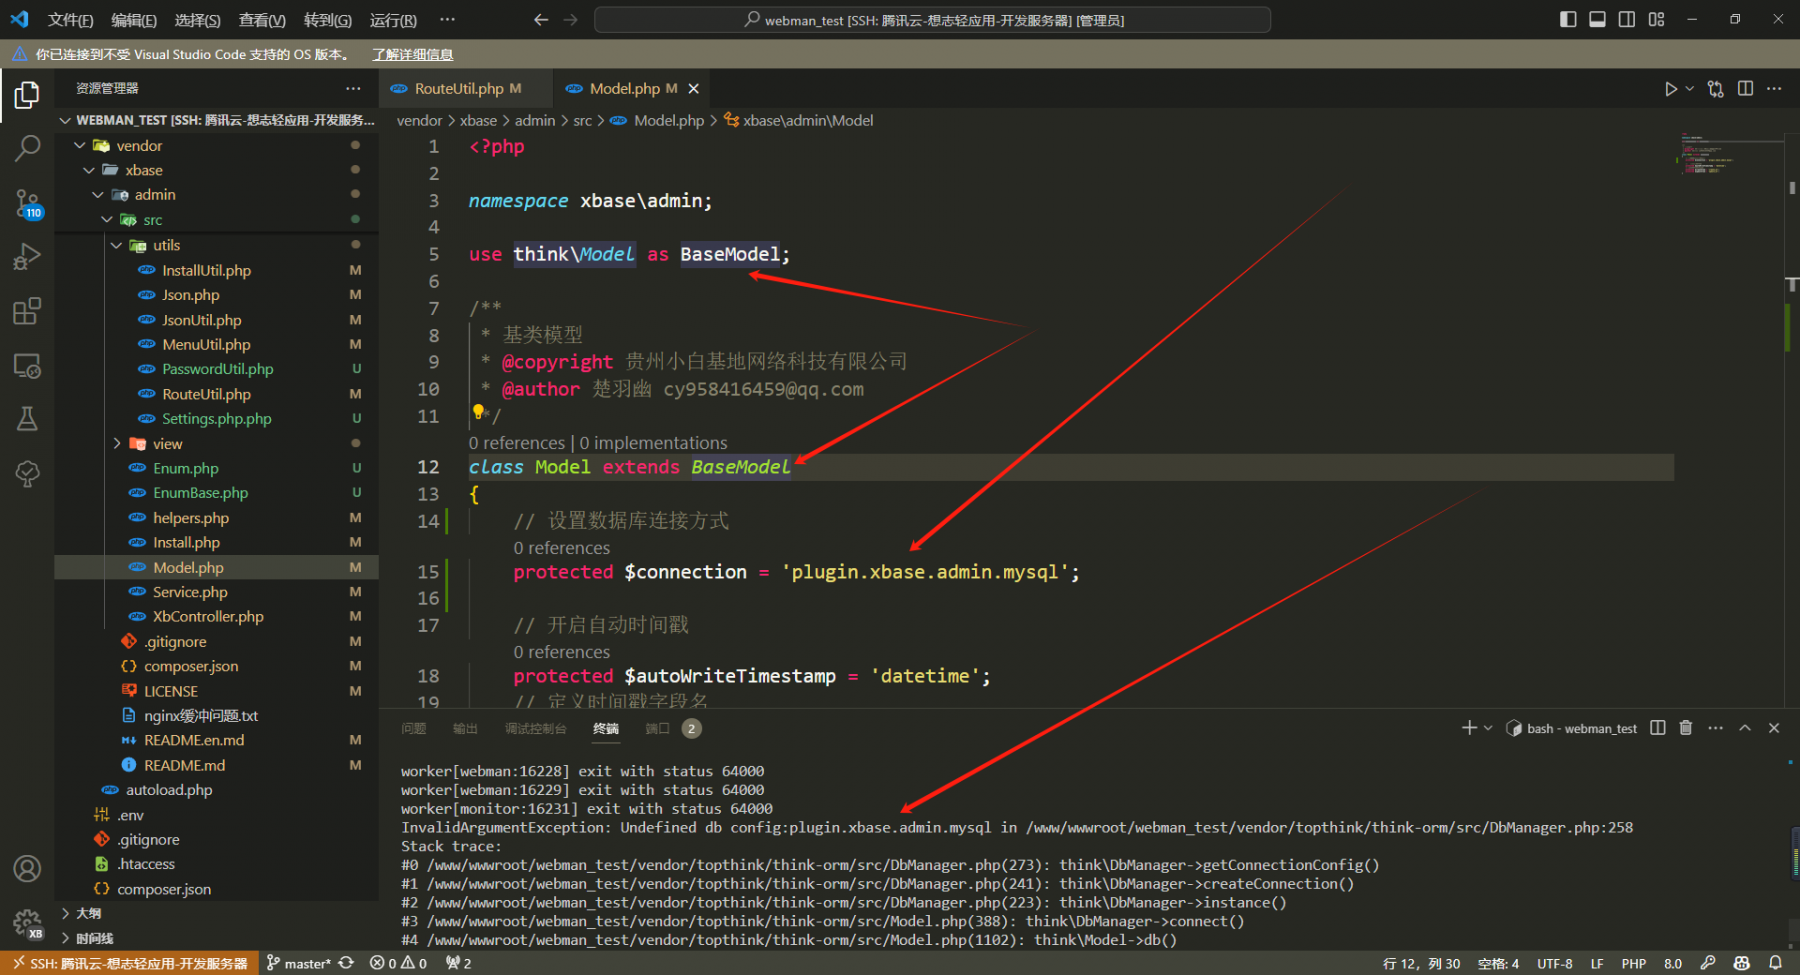Open the Accounts menu icon
Screen dimensions: 1800x975
(x=27, y=868)
